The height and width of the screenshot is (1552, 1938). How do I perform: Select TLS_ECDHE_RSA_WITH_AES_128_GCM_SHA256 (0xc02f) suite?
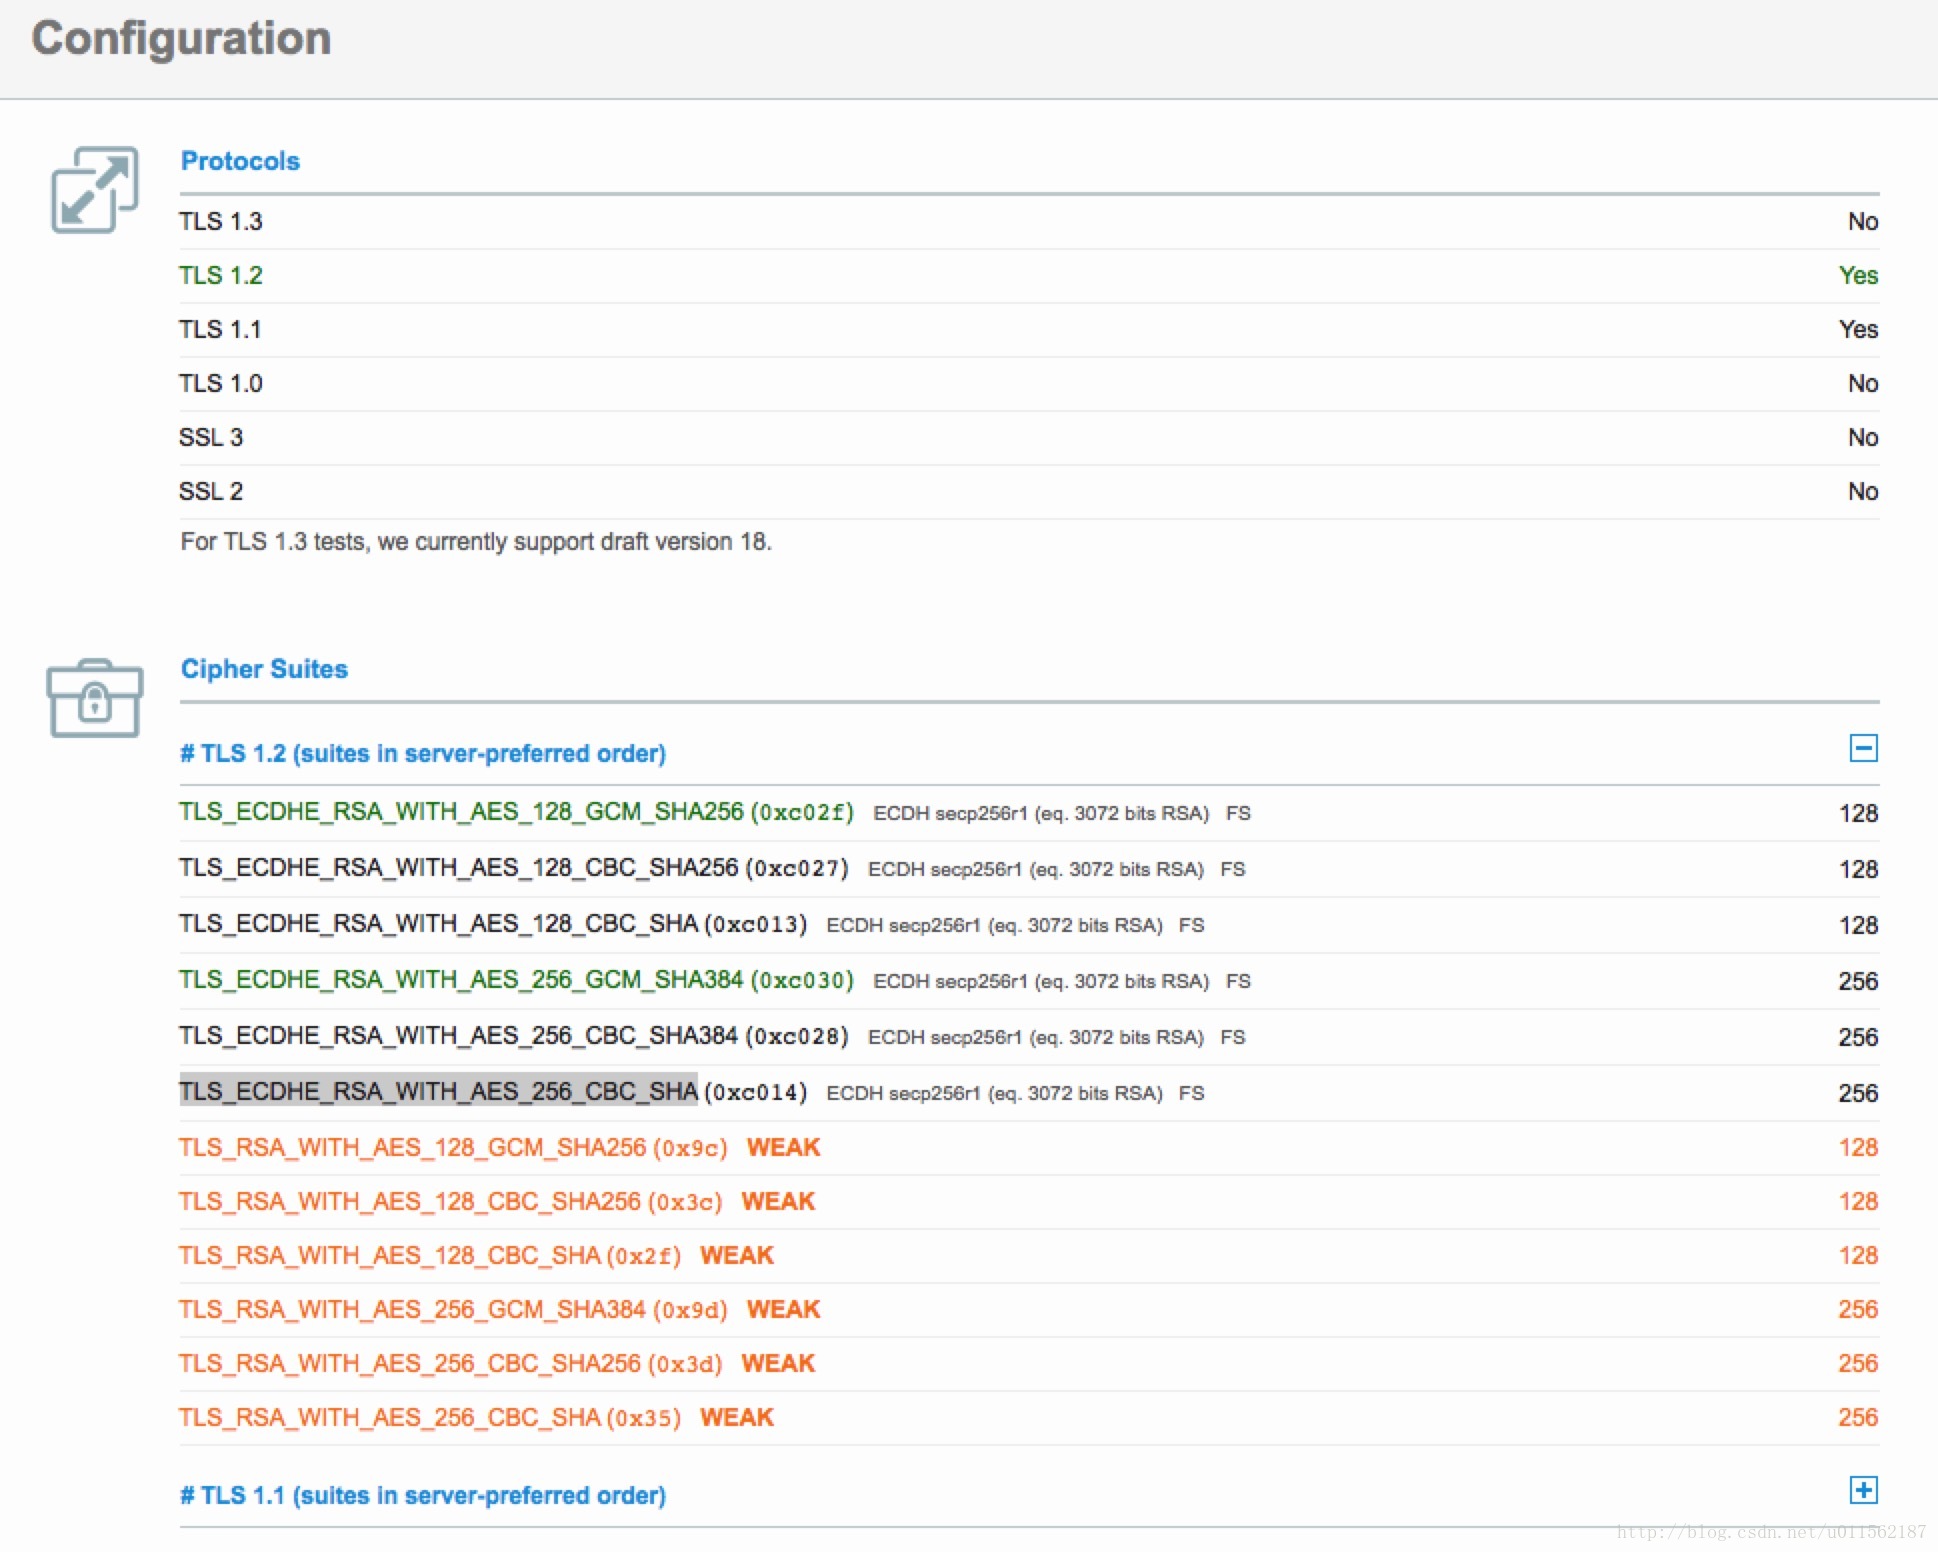coord(516,812)
